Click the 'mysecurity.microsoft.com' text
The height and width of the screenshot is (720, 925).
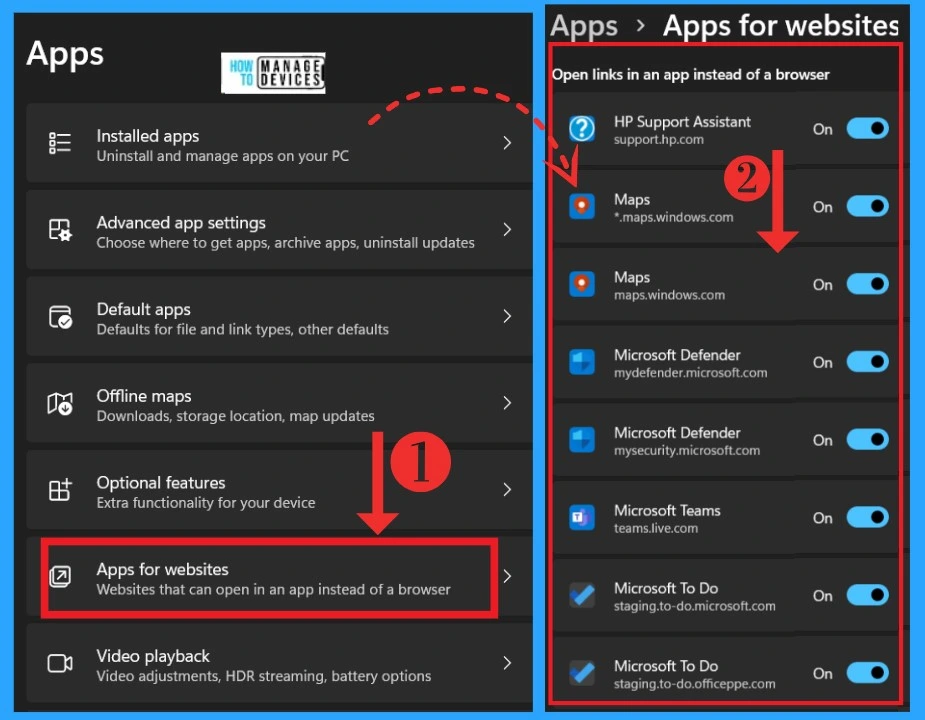coord(687,451)
